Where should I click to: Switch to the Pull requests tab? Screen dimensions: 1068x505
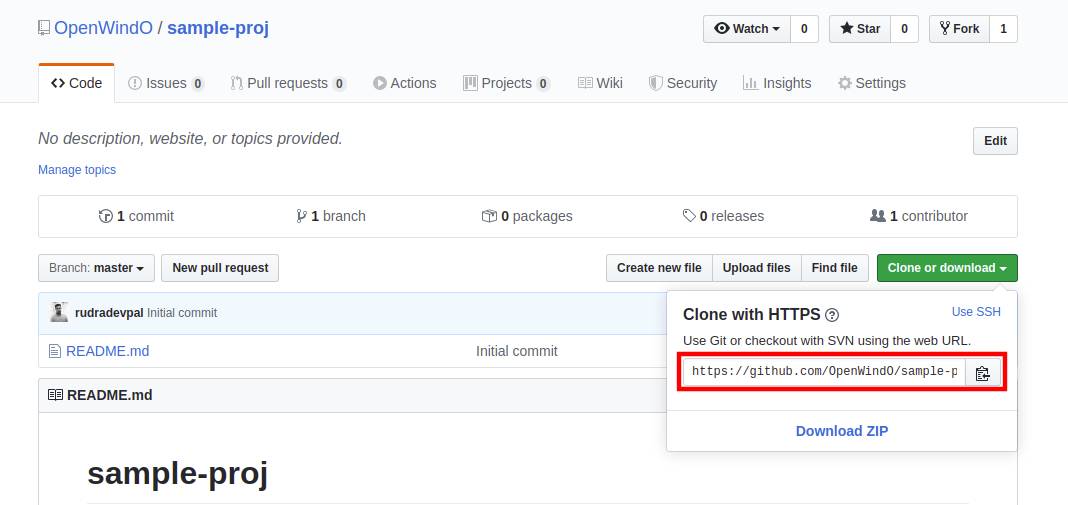click(288, 83)
